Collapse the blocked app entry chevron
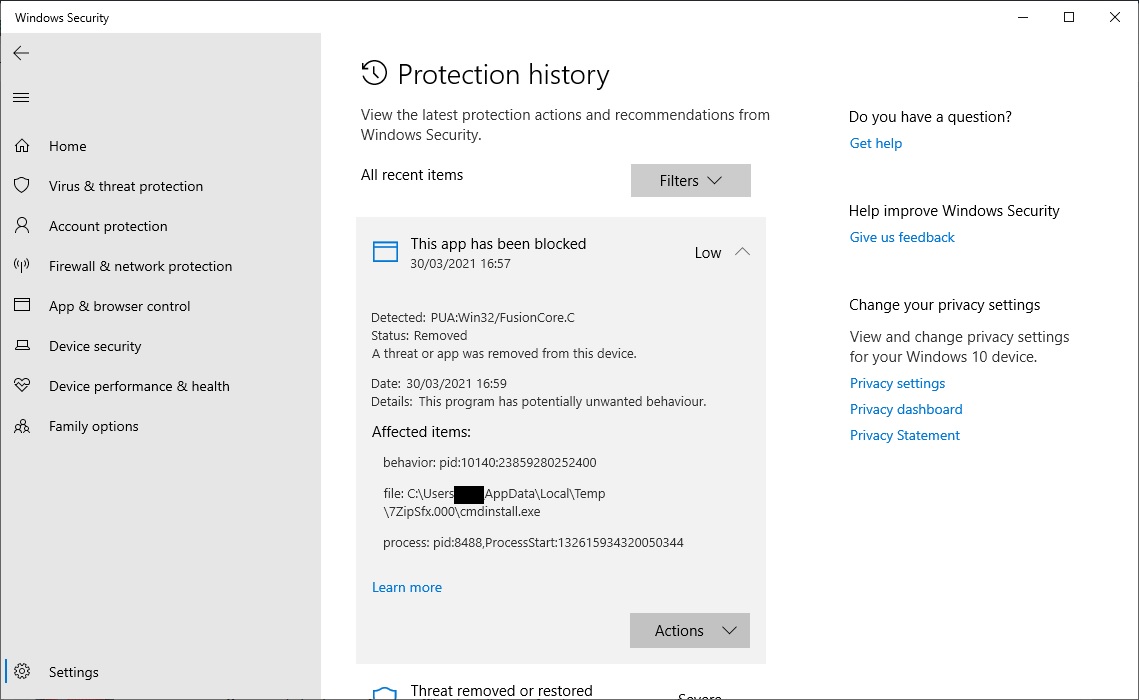The image size is (1139, 700). [x=742, y=252]
